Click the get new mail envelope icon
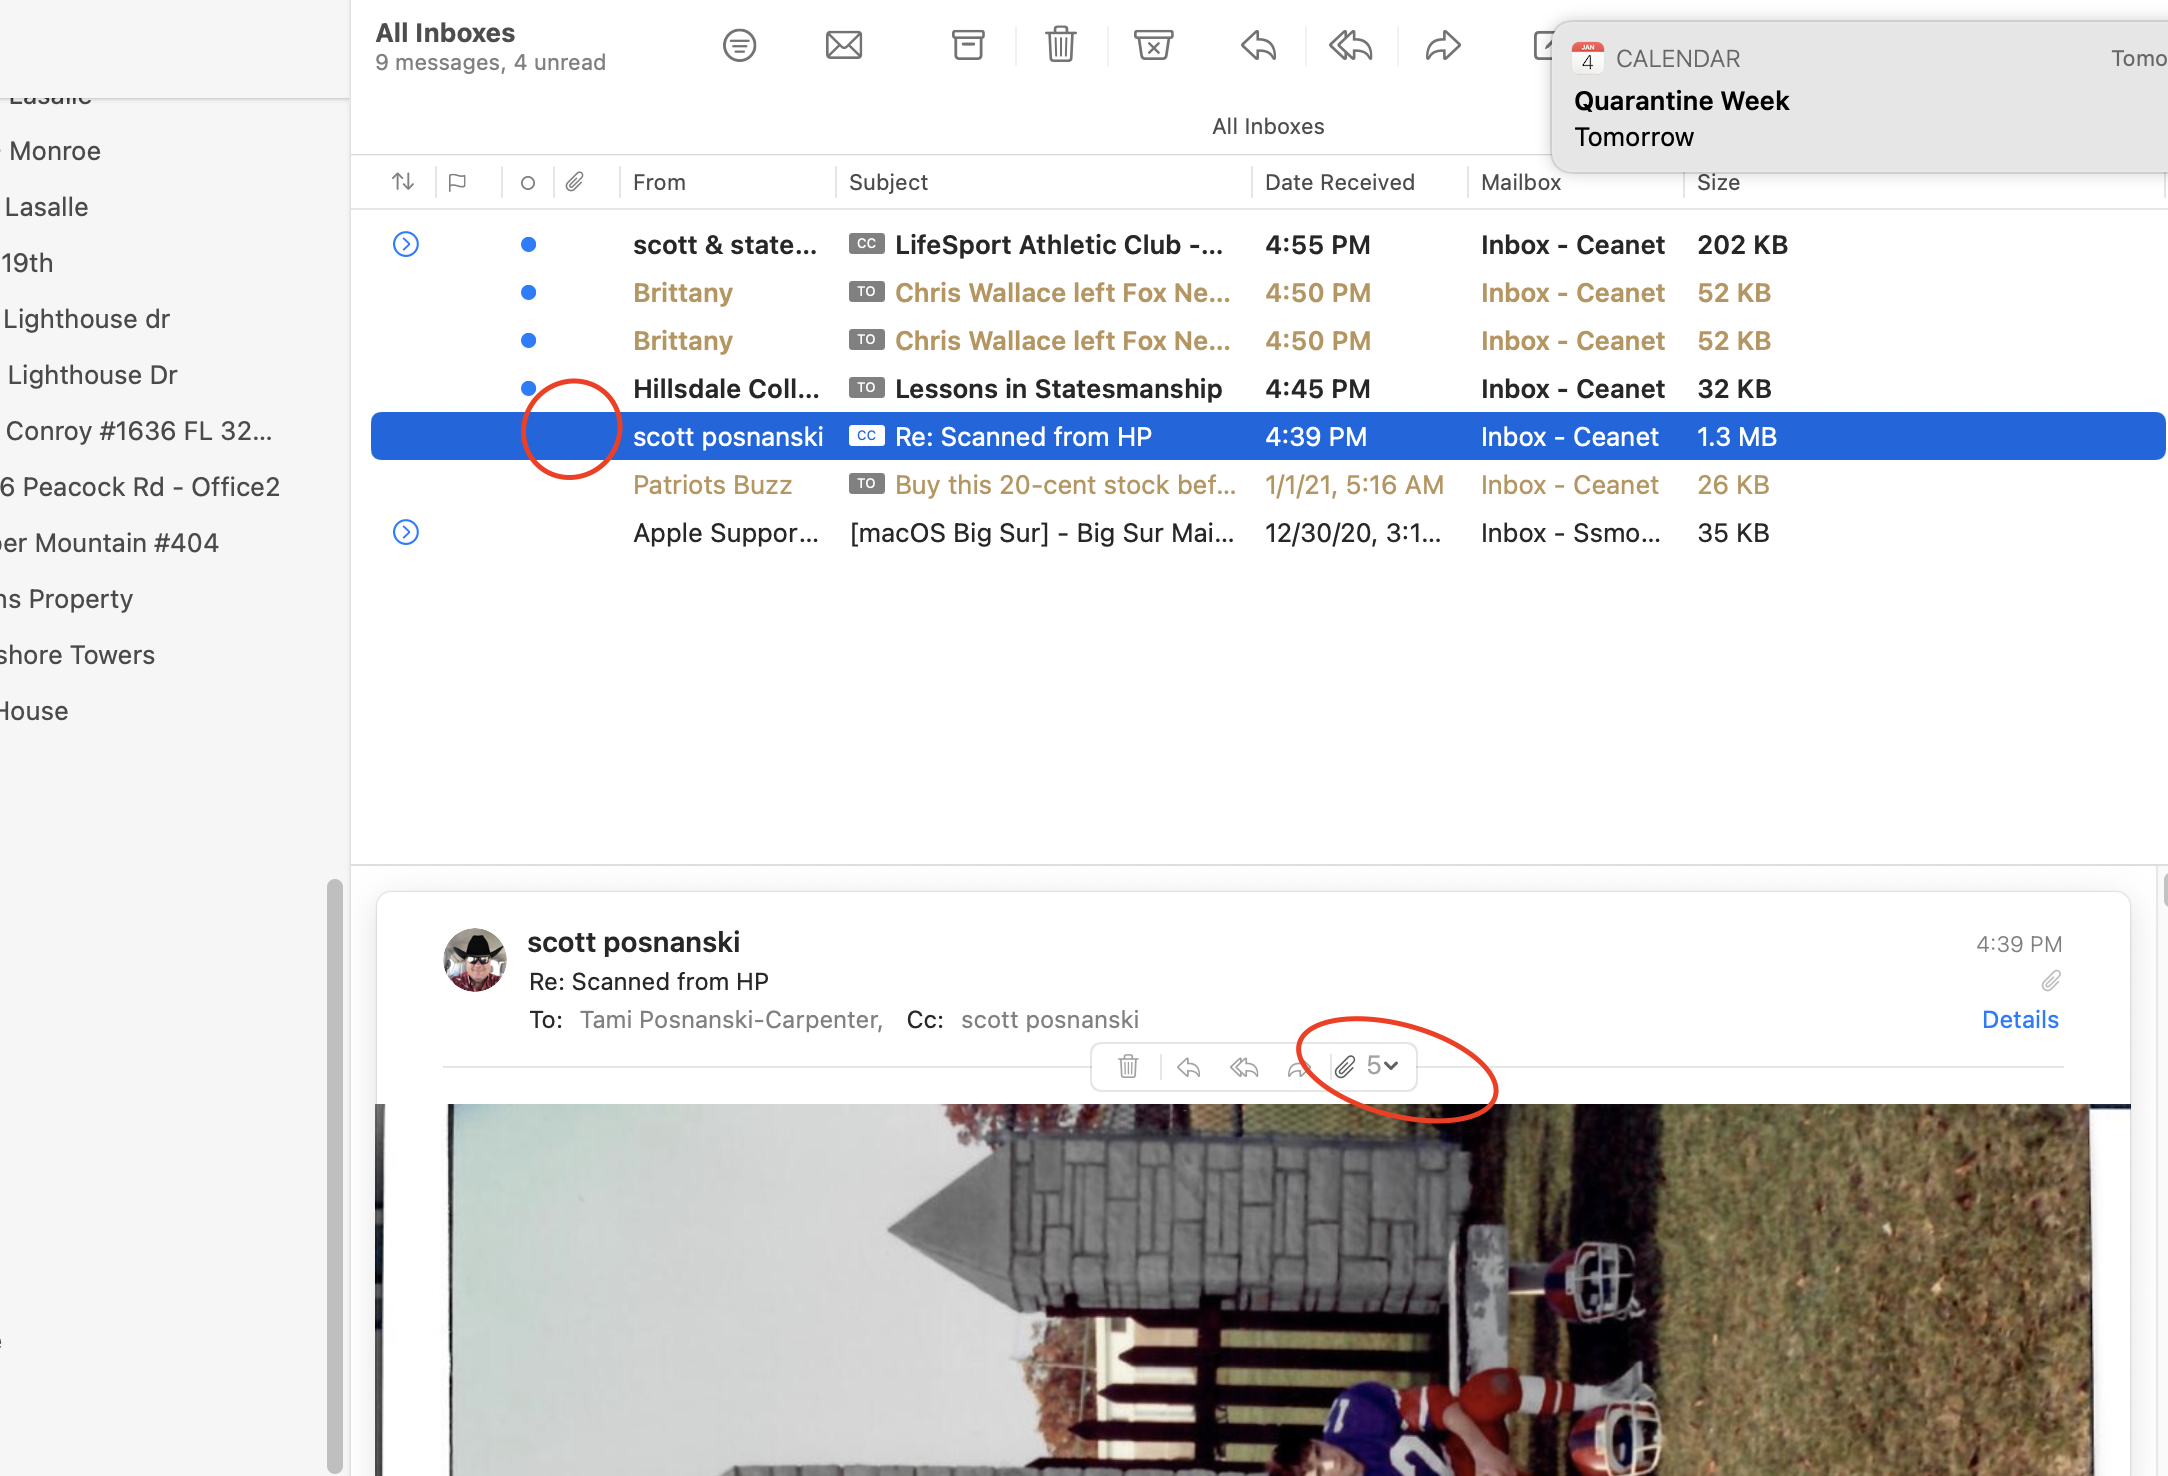2168x1476 pixels. pyautogui.click(x=843, y=45)
